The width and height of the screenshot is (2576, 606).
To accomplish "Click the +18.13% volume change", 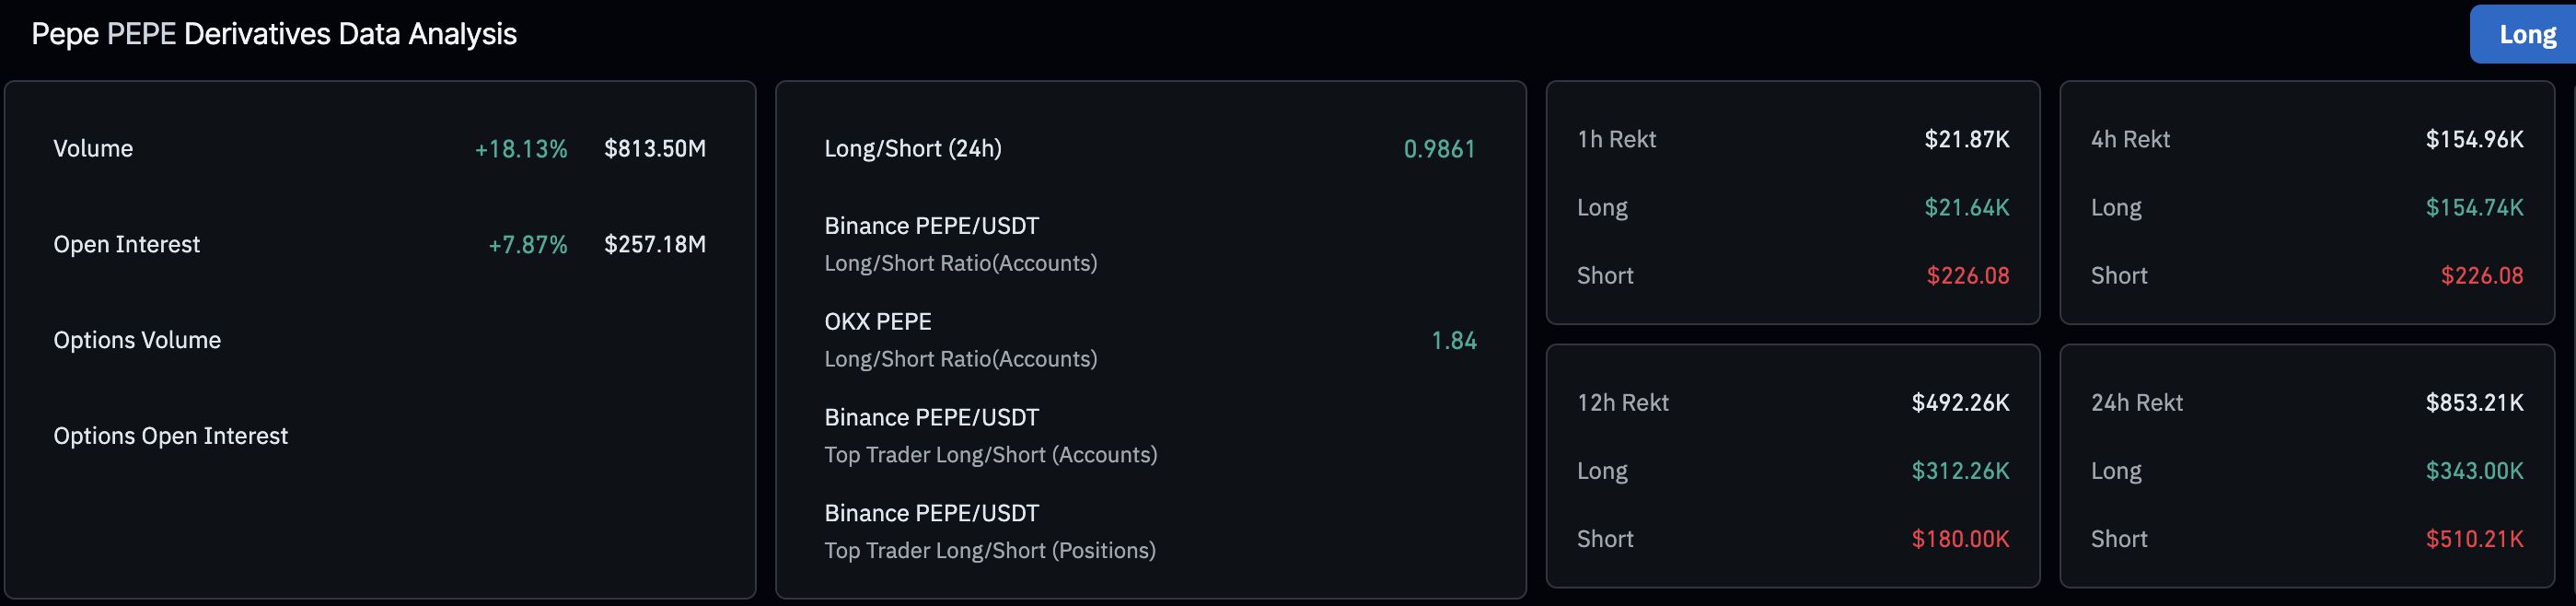I will point(520,149).
